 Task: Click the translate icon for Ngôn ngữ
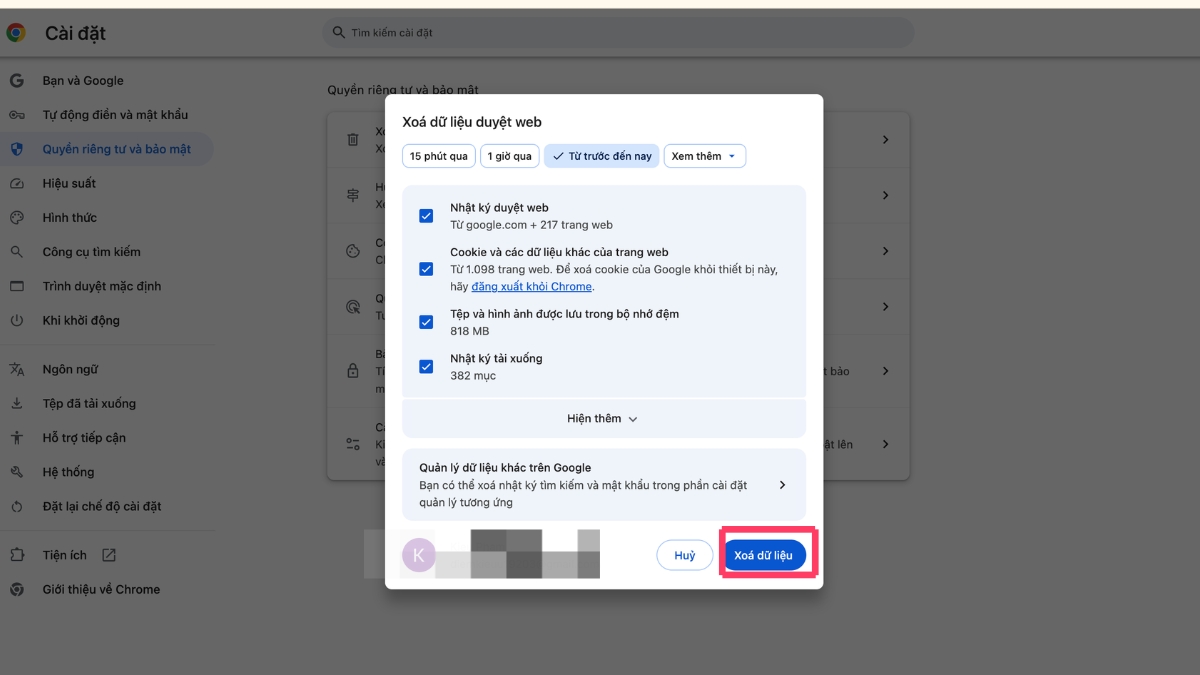tap(16, 370)
